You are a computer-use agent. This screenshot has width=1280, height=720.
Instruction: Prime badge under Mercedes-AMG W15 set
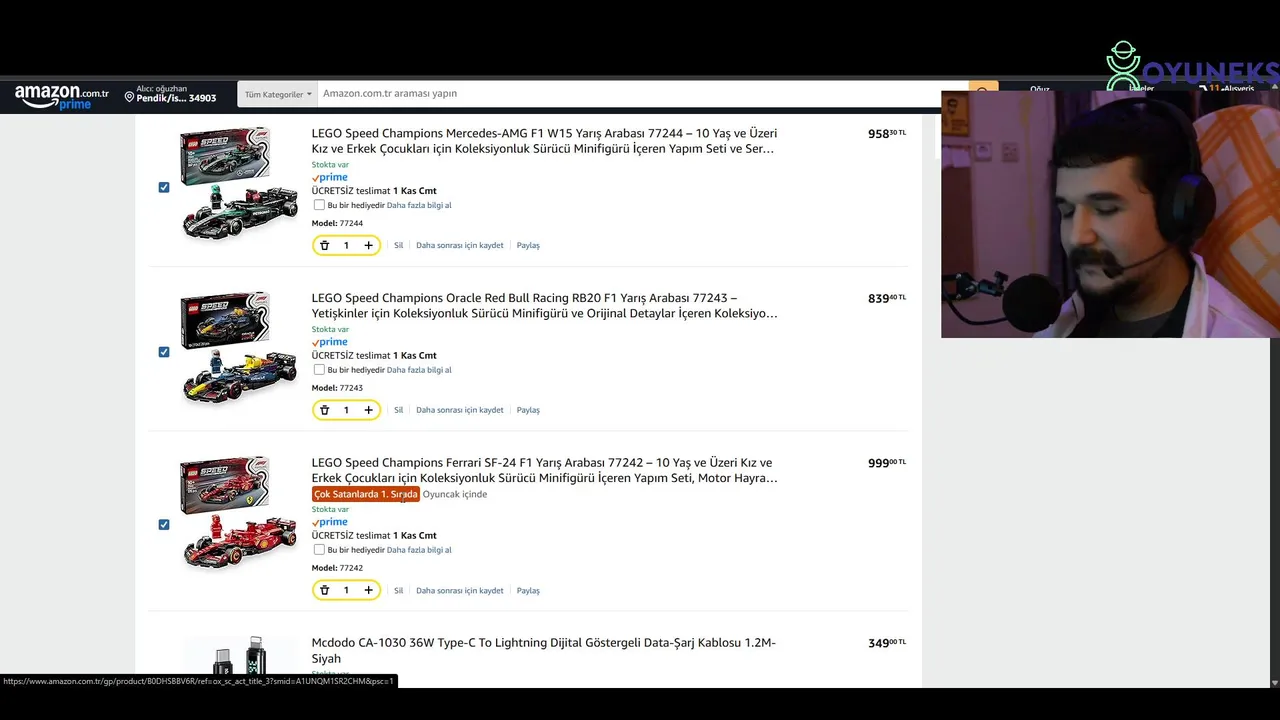329,177
